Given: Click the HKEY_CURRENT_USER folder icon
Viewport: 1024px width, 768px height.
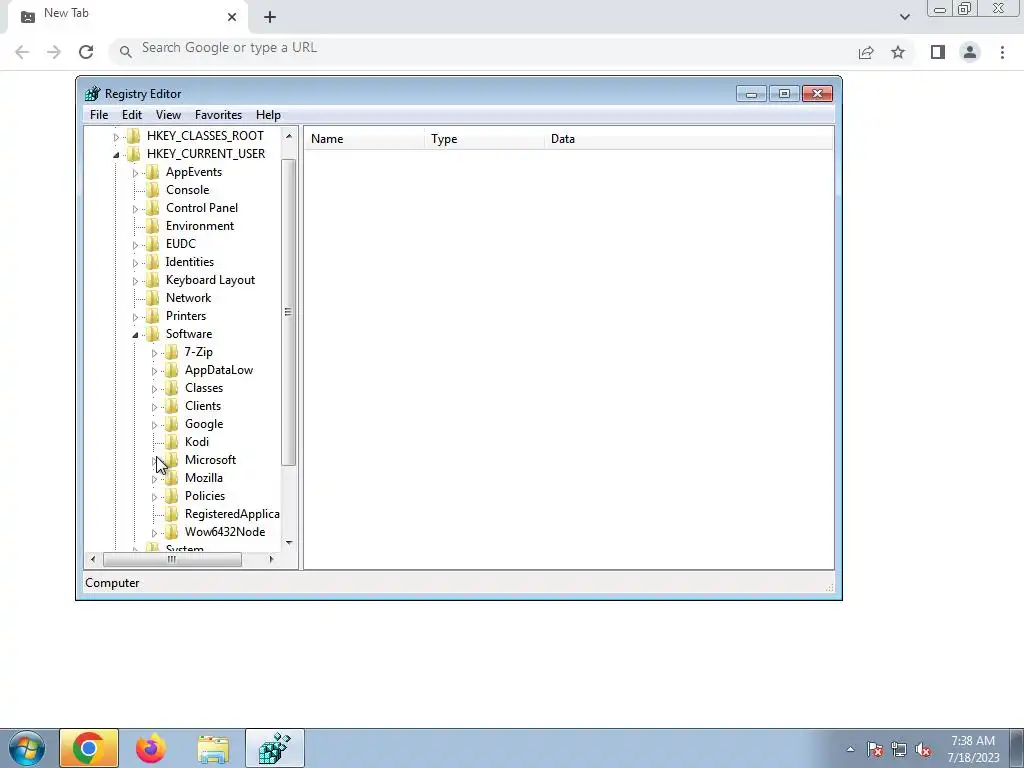Looking at the screenshot, I should [x=133, y=153].
